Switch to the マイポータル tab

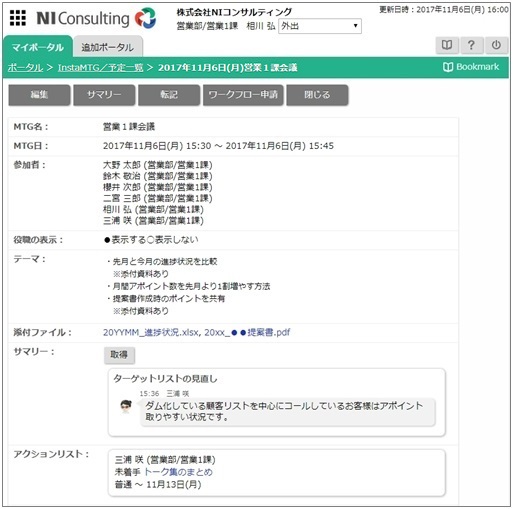(38, 47)
